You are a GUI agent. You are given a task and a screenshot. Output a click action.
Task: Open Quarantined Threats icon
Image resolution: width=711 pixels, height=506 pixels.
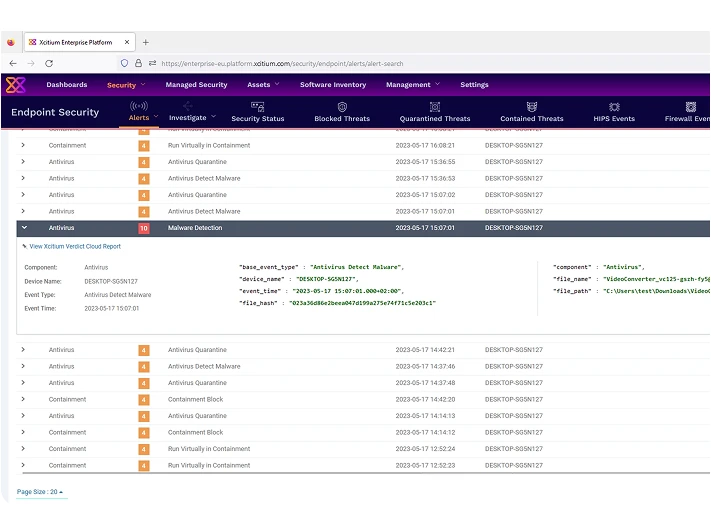[x=435, y=106]
